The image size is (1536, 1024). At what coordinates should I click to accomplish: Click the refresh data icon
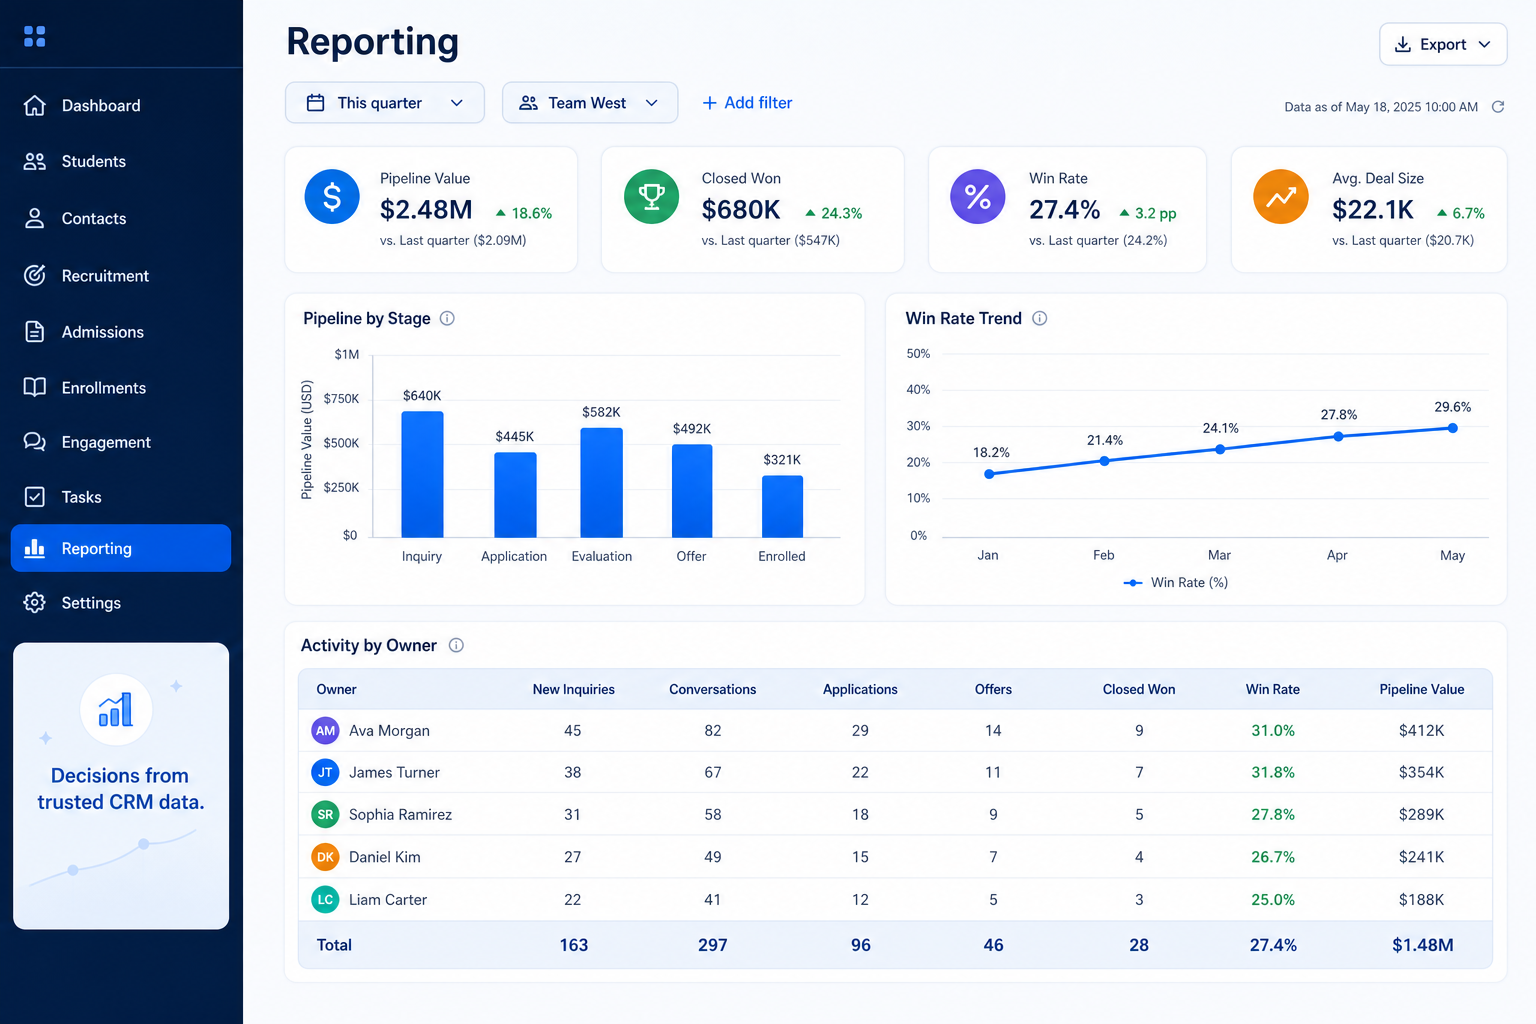pyautogui.click(x=1498, y=107)
